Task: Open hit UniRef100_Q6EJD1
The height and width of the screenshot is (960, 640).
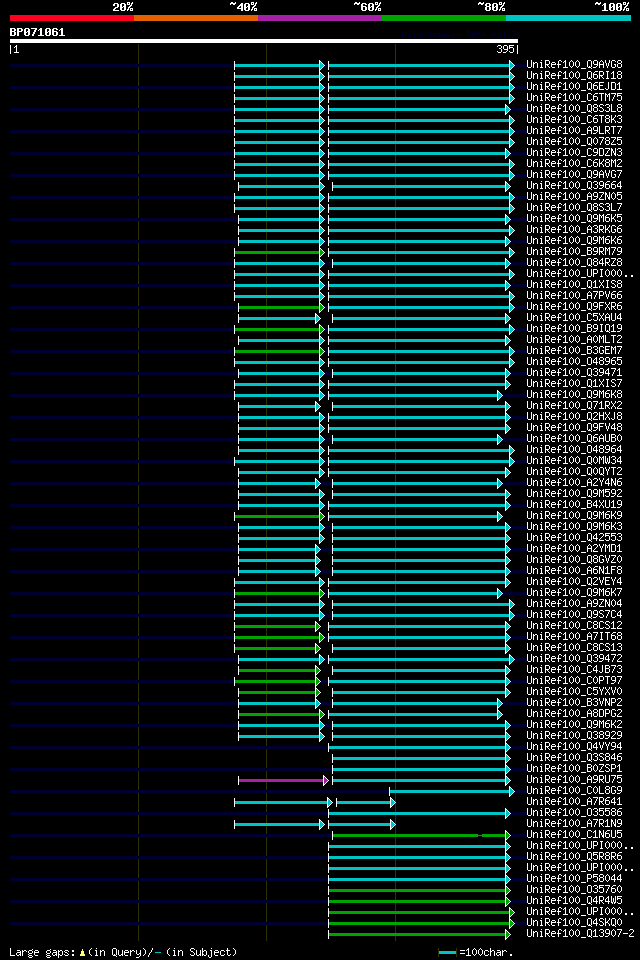Action: pos(574,86)
